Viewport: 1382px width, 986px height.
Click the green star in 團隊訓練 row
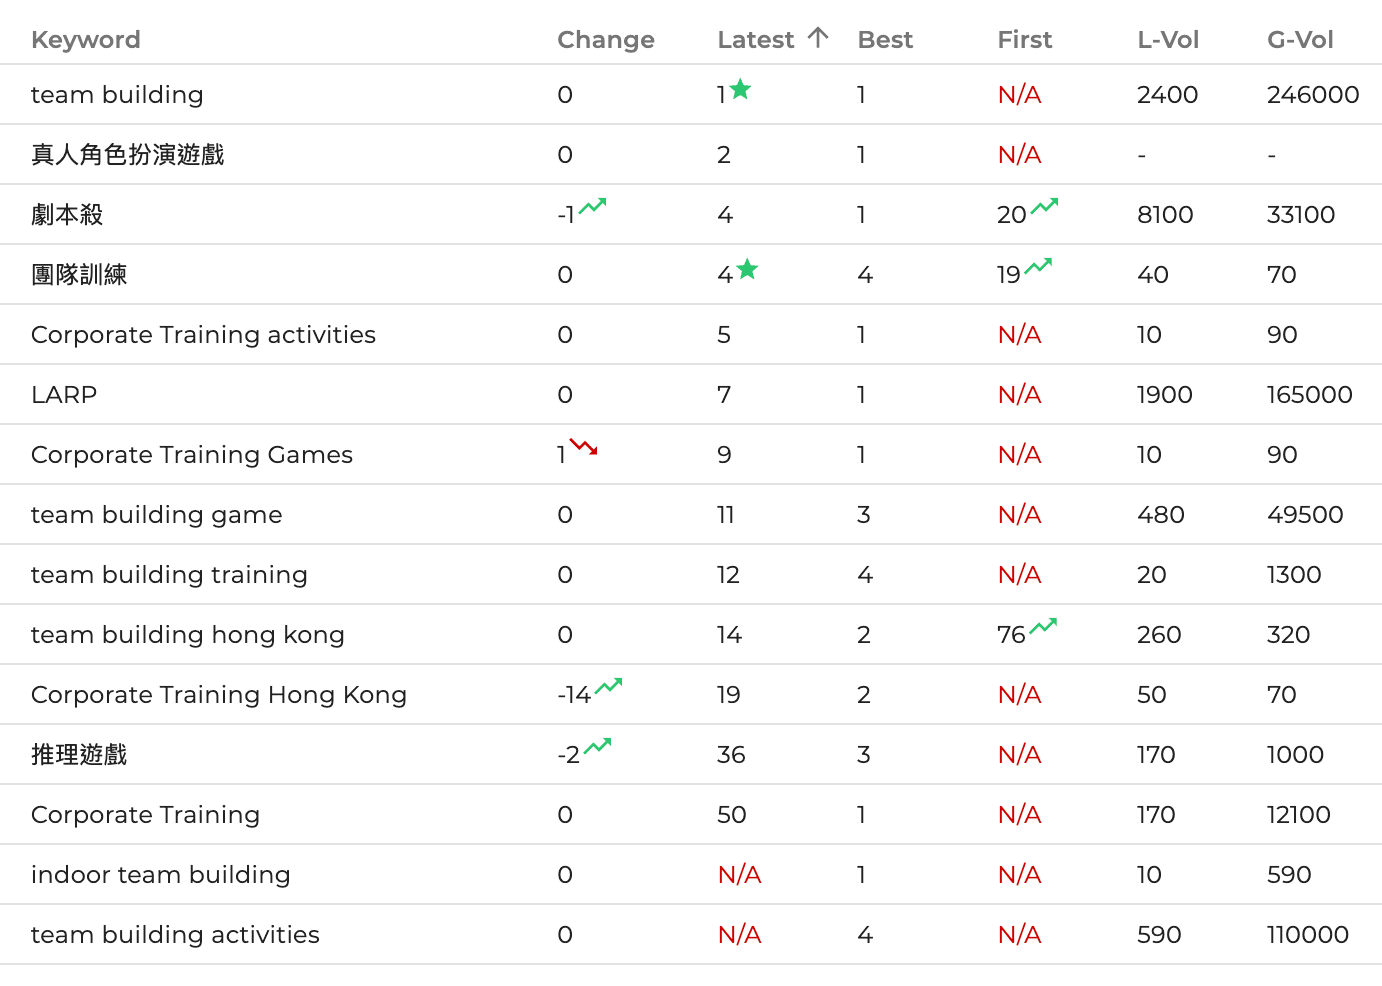pos(747,270)
